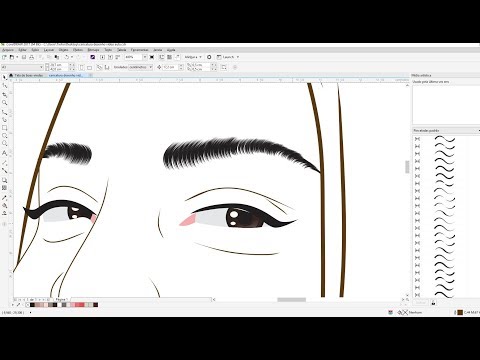Expand the Undo history dropdown arrow
The image size is (480, 360).
coord(72,57)
